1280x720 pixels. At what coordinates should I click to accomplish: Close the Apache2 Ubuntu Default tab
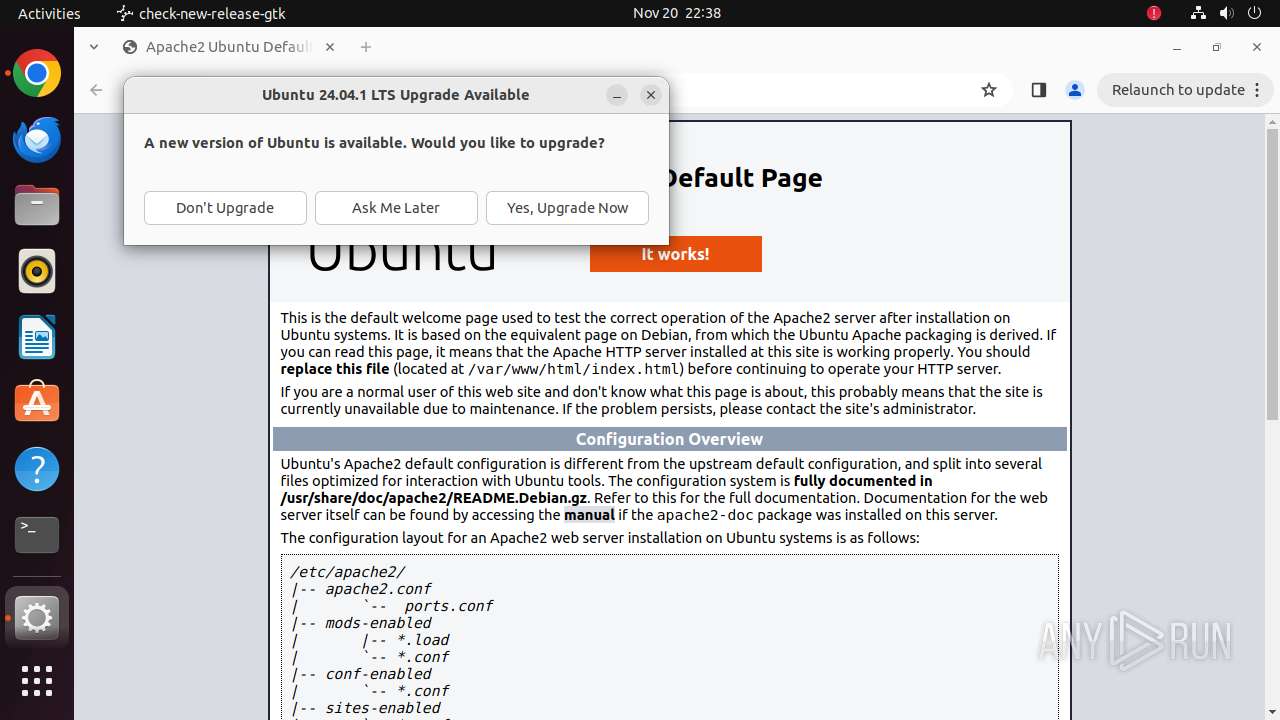[x=330, y=47]
